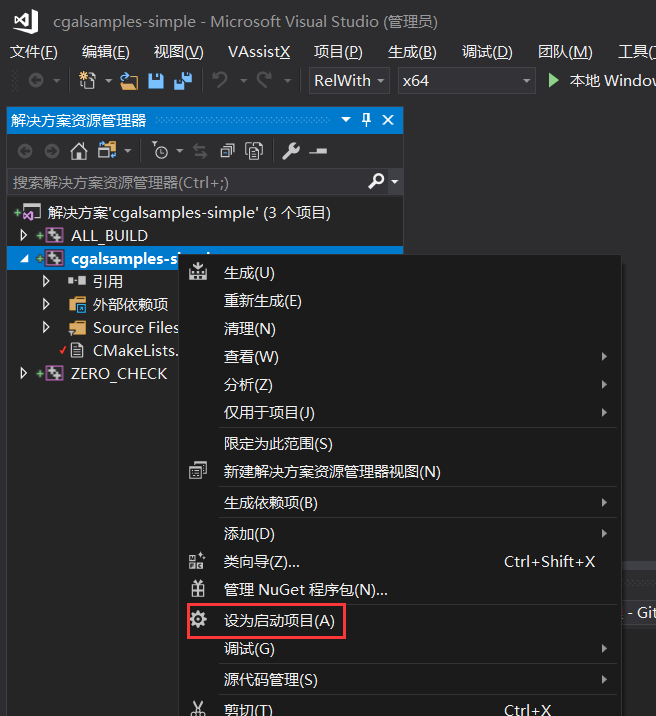656x716 pixels.
Task: Open the 团队(M) menu
Action: (x=565, y=52)
